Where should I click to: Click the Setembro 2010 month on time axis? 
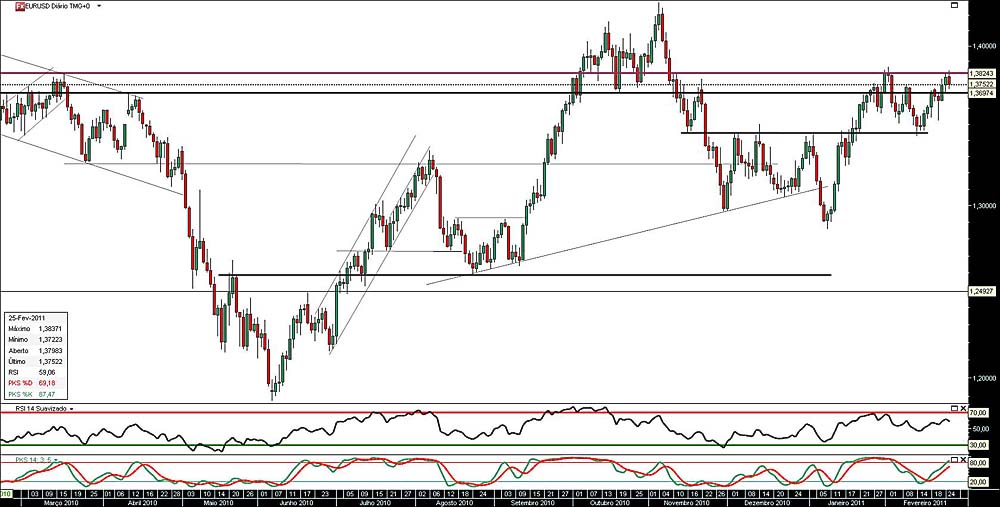[533, 503]
